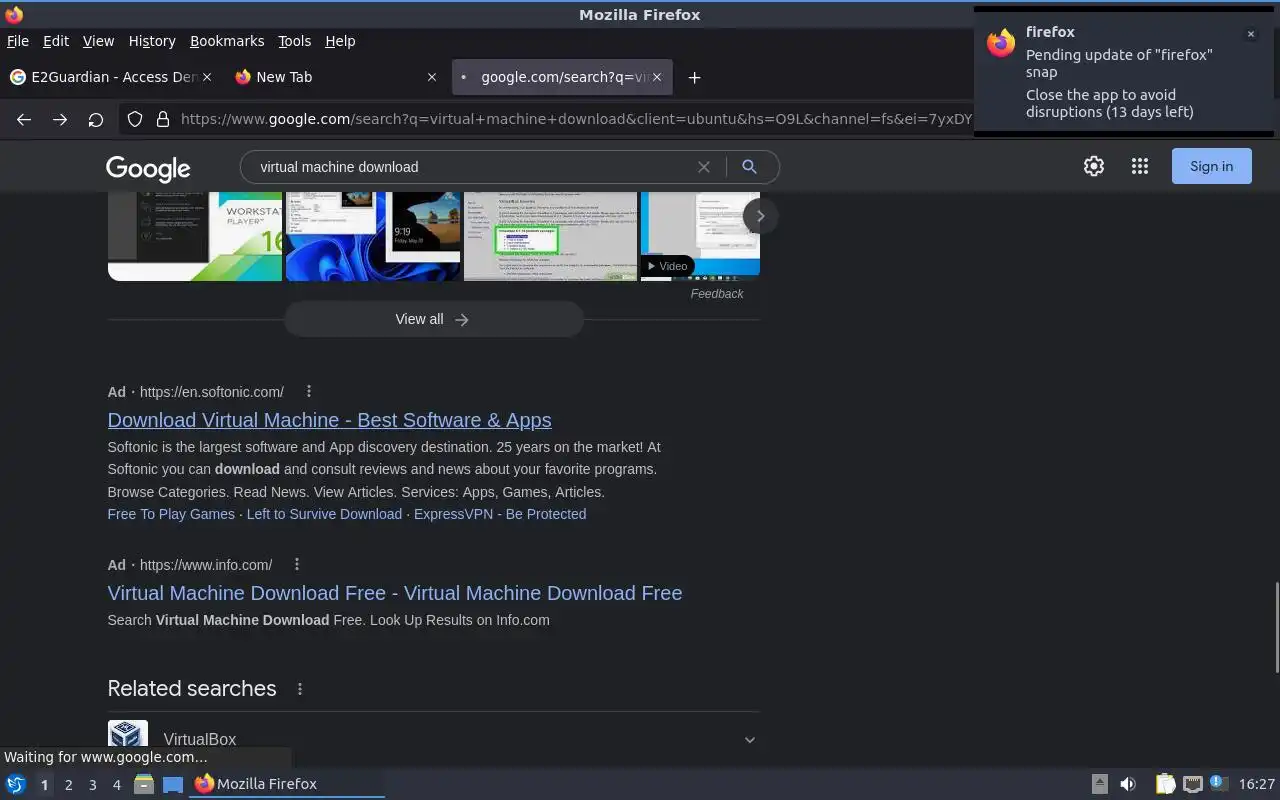Open the Bookmarks menu
Viewport: 1280px width, 800px height.
coord(227,41)
